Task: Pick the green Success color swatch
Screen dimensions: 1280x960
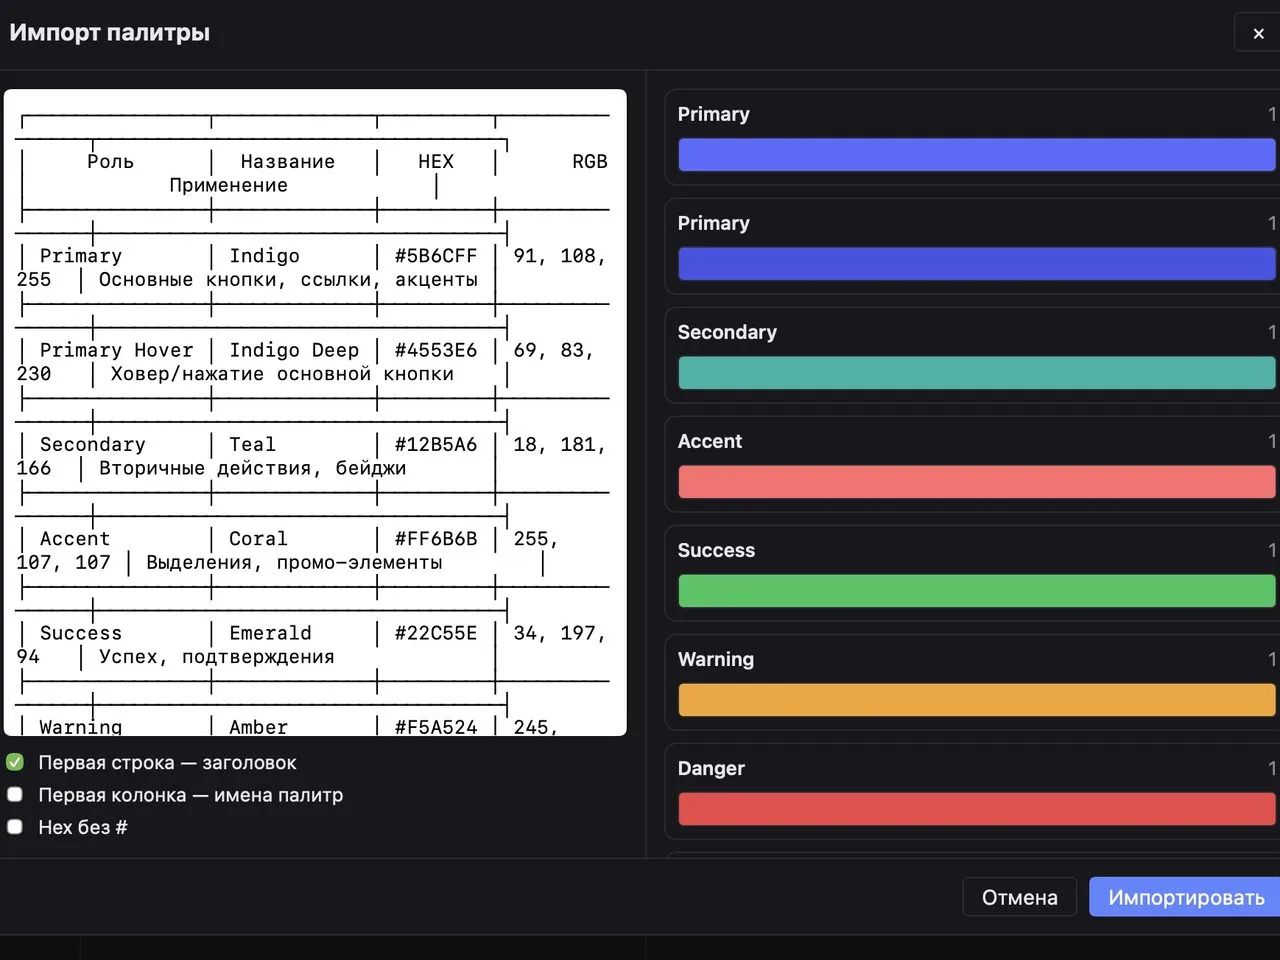Action: coord(977,591)
